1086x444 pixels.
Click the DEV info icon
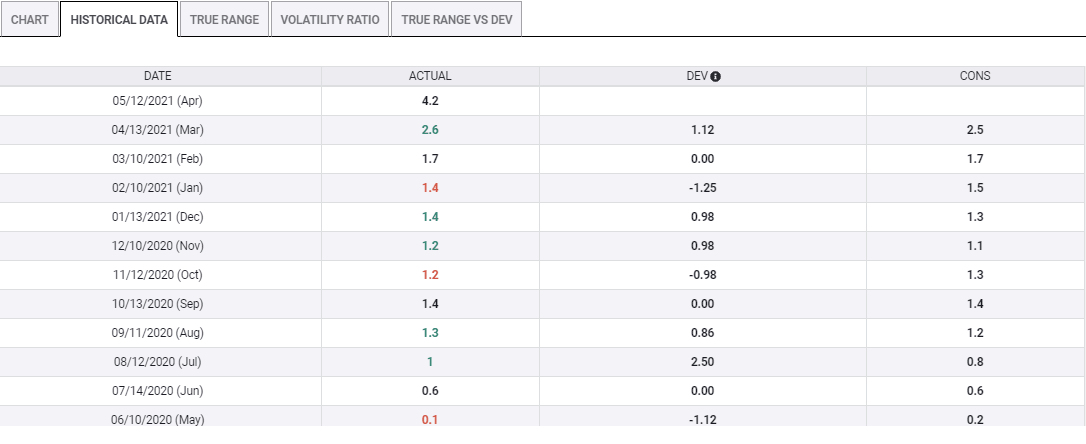coord(716,76)
